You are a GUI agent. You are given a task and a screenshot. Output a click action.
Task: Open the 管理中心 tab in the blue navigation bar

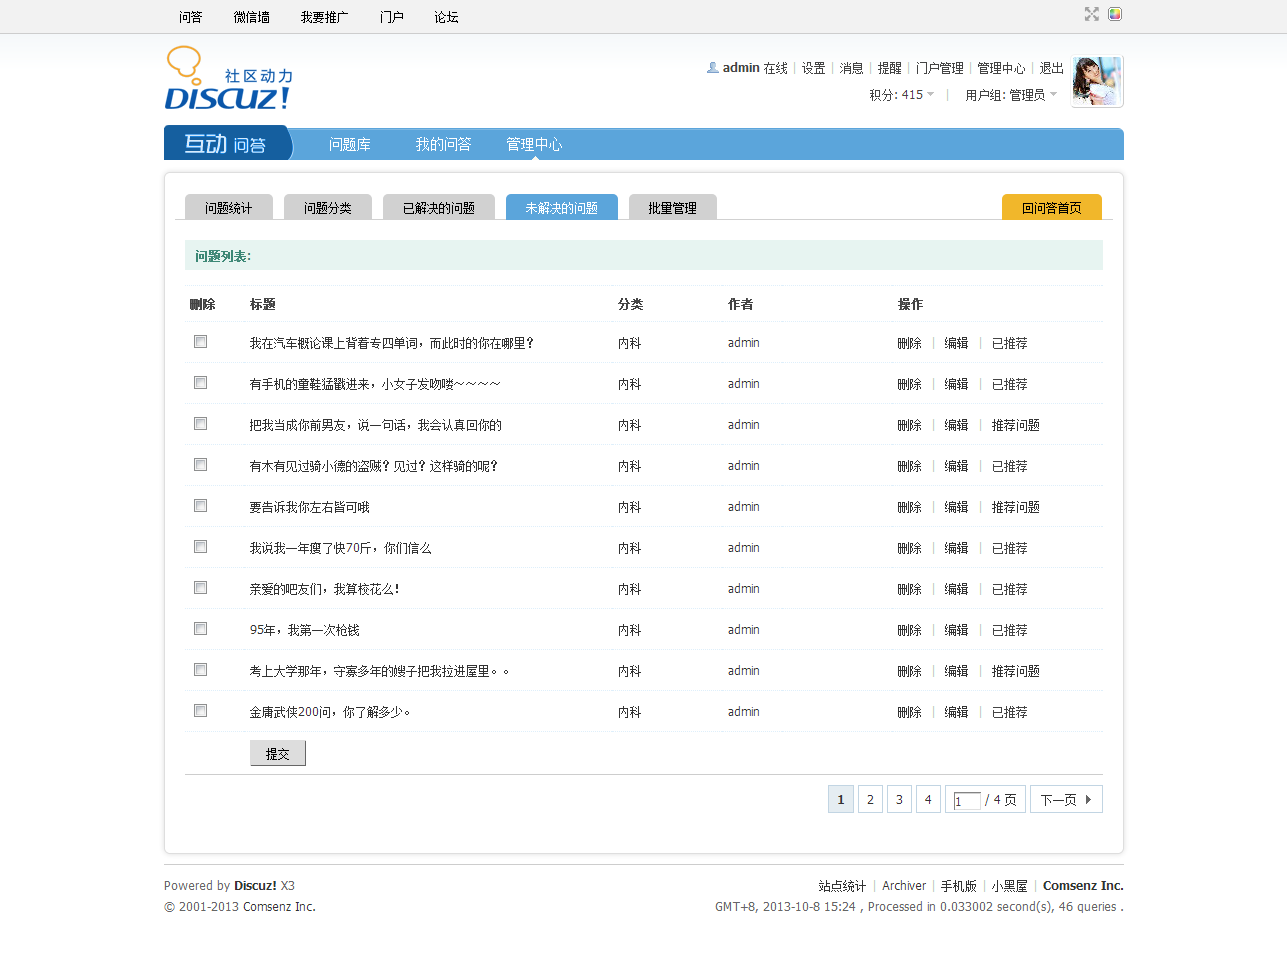534,145
